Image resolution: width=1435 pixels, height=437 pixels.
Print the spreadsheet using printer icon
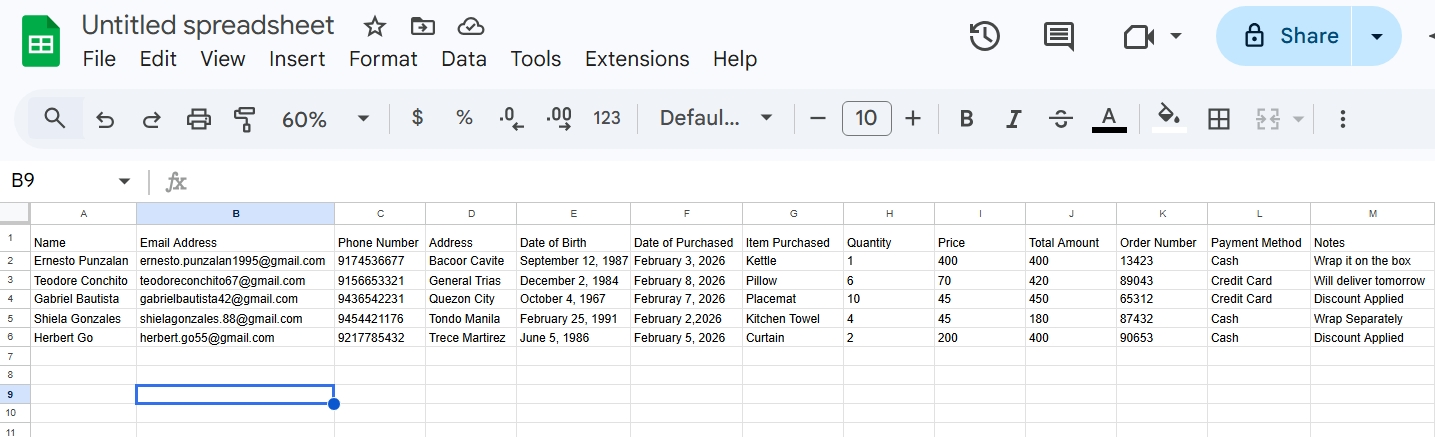point(199,119)
